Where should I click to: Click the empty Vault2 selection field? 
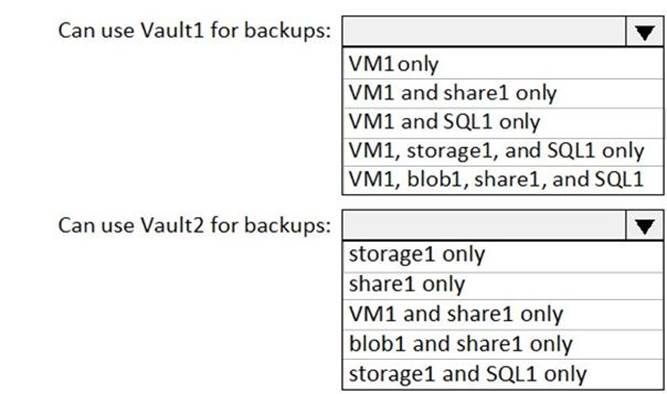click(x=484, y=225)
